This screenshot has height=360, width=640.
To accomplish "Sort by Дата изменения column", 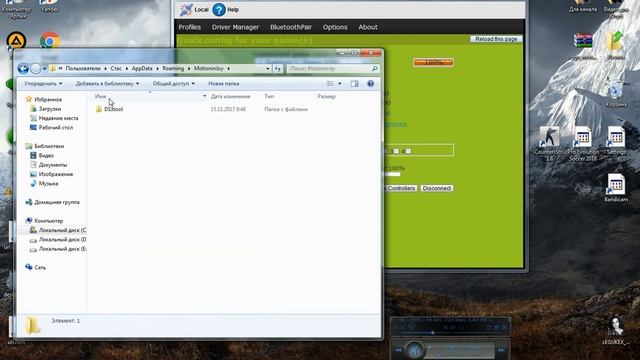I will [231, 97].
